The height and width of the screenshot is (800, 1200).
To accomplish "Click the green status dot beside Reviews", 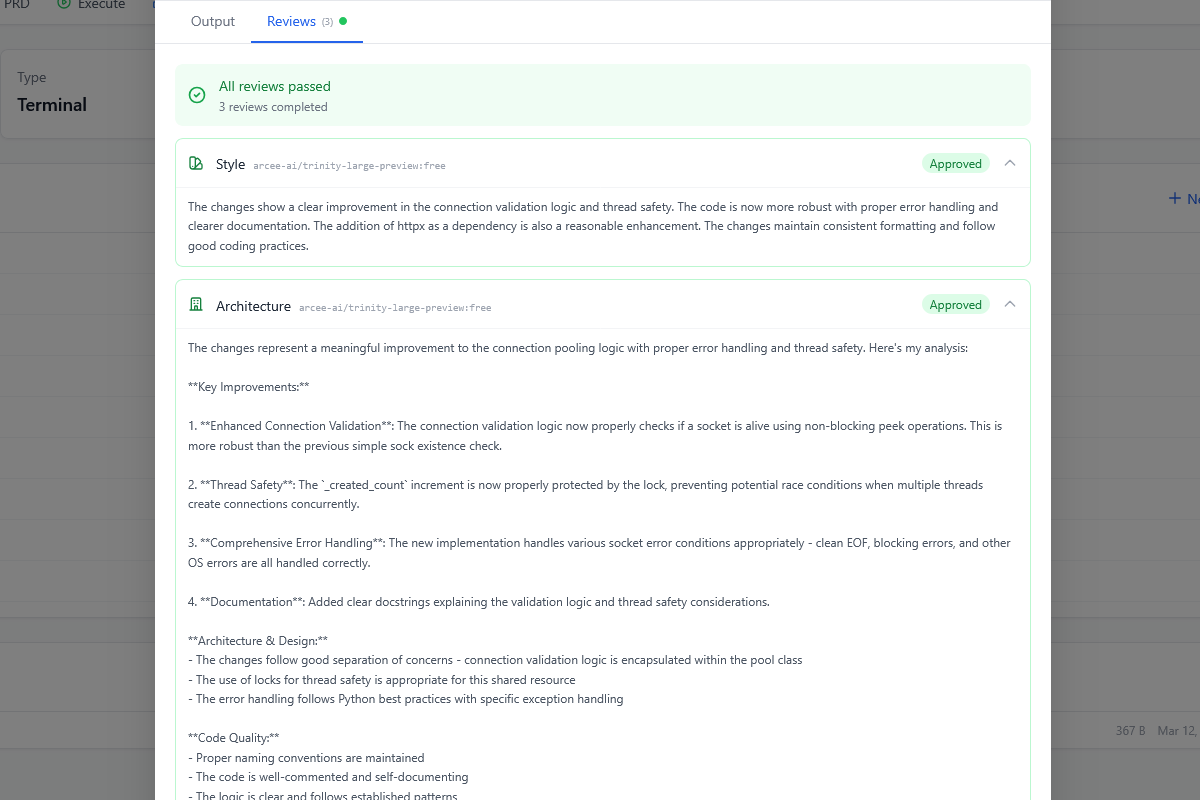I will (343, 21).
